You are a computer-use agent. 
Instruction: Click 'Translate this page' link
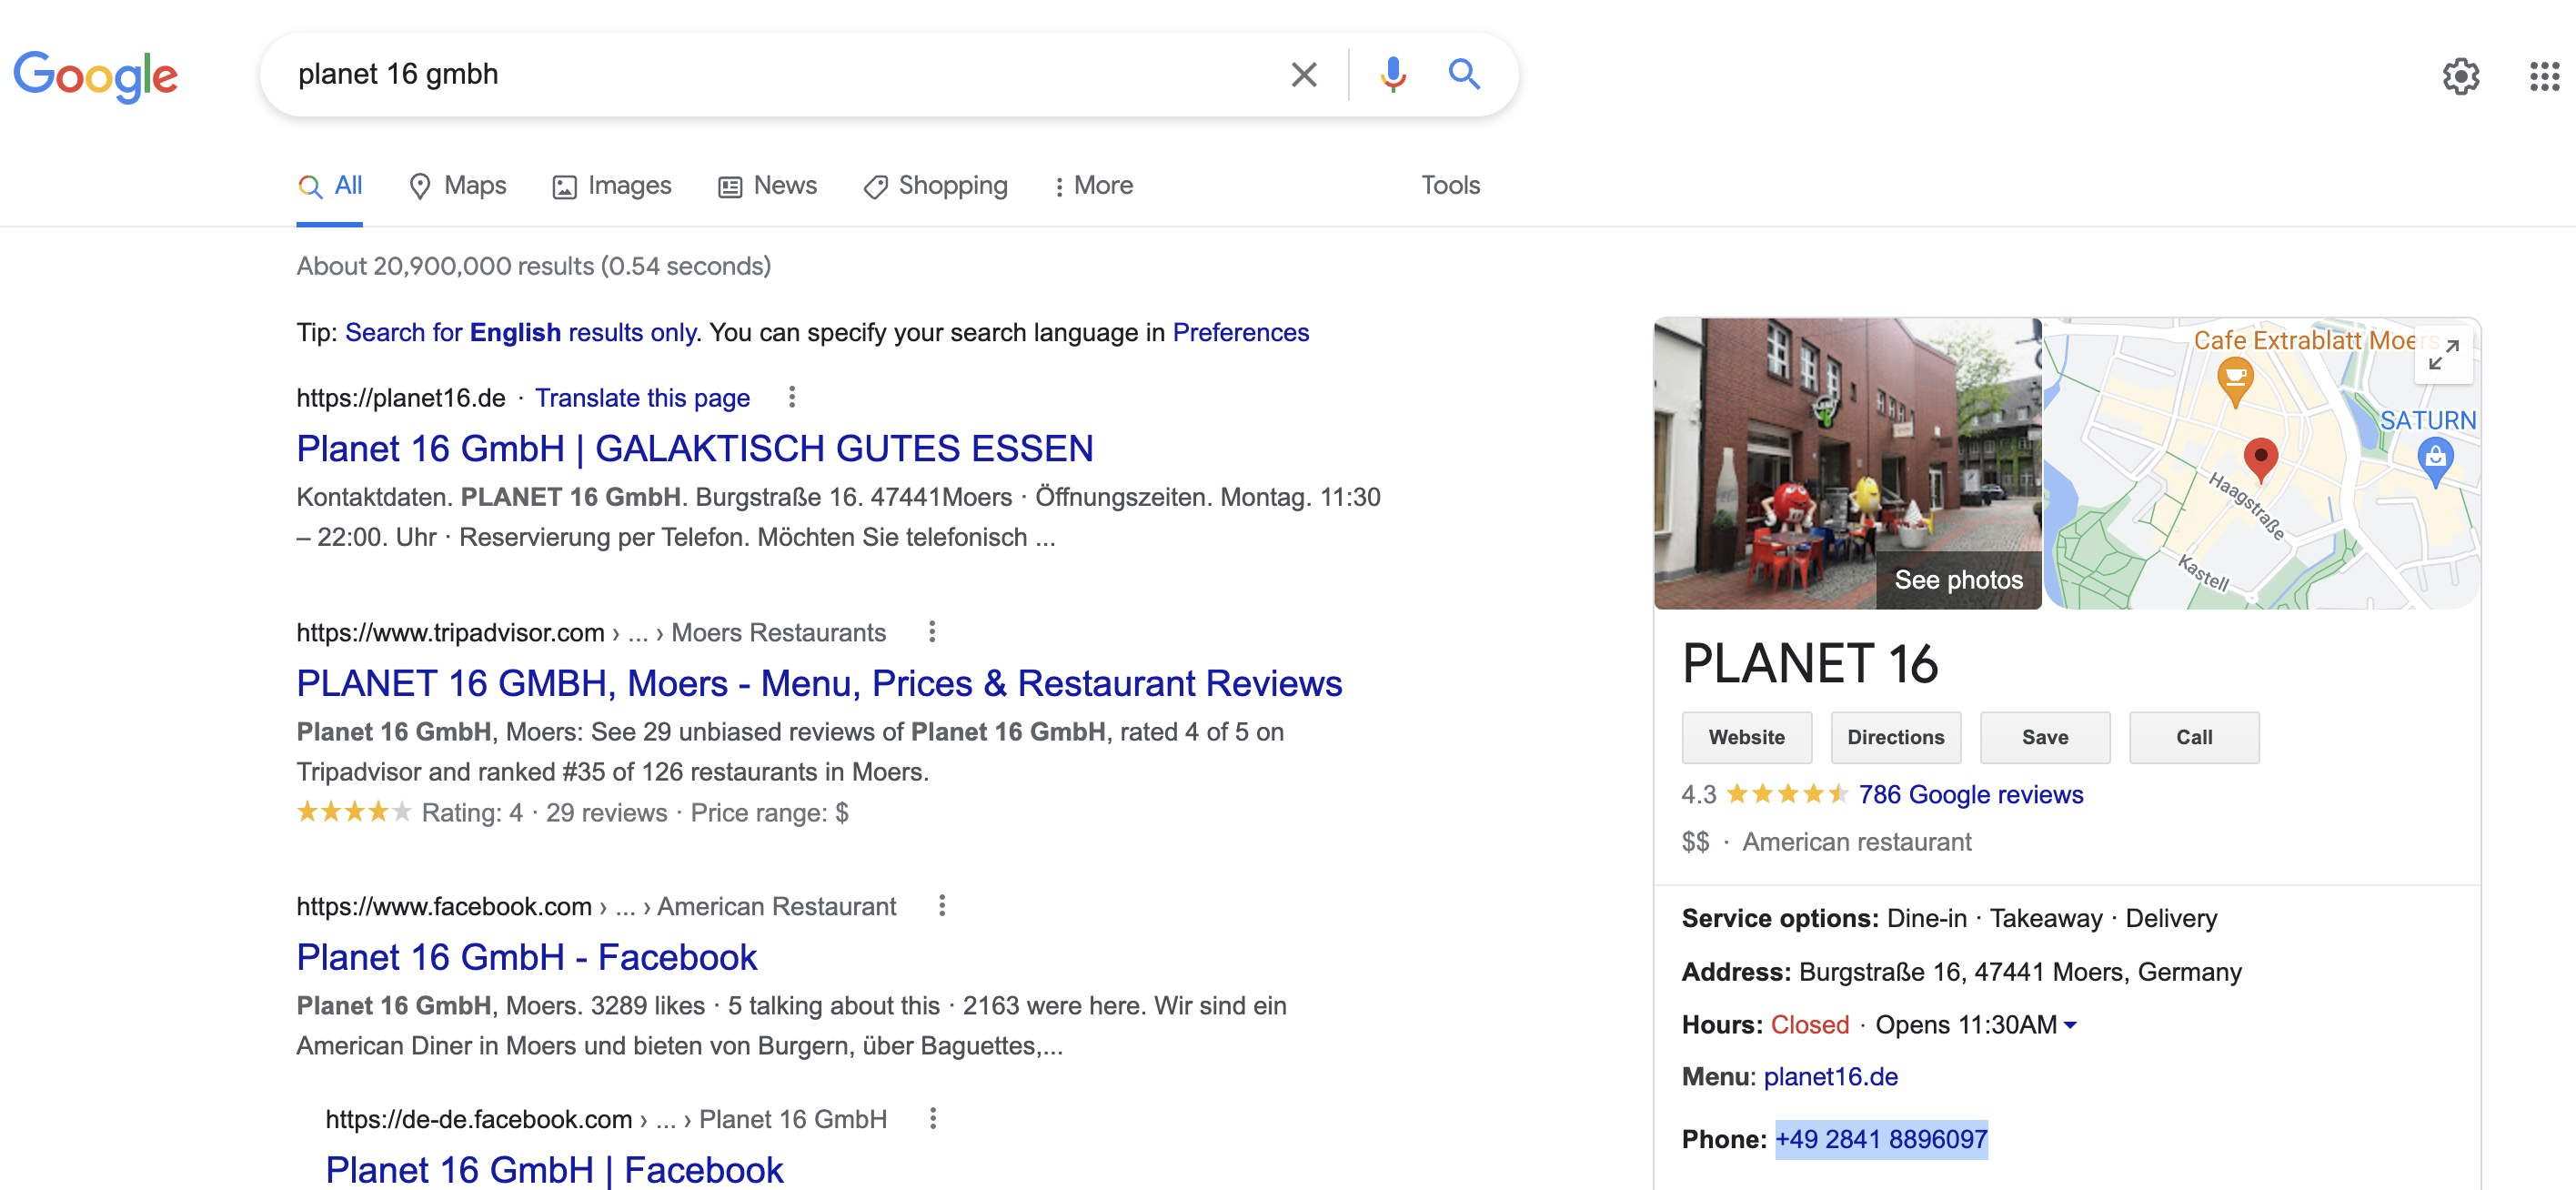coord(642,398)
